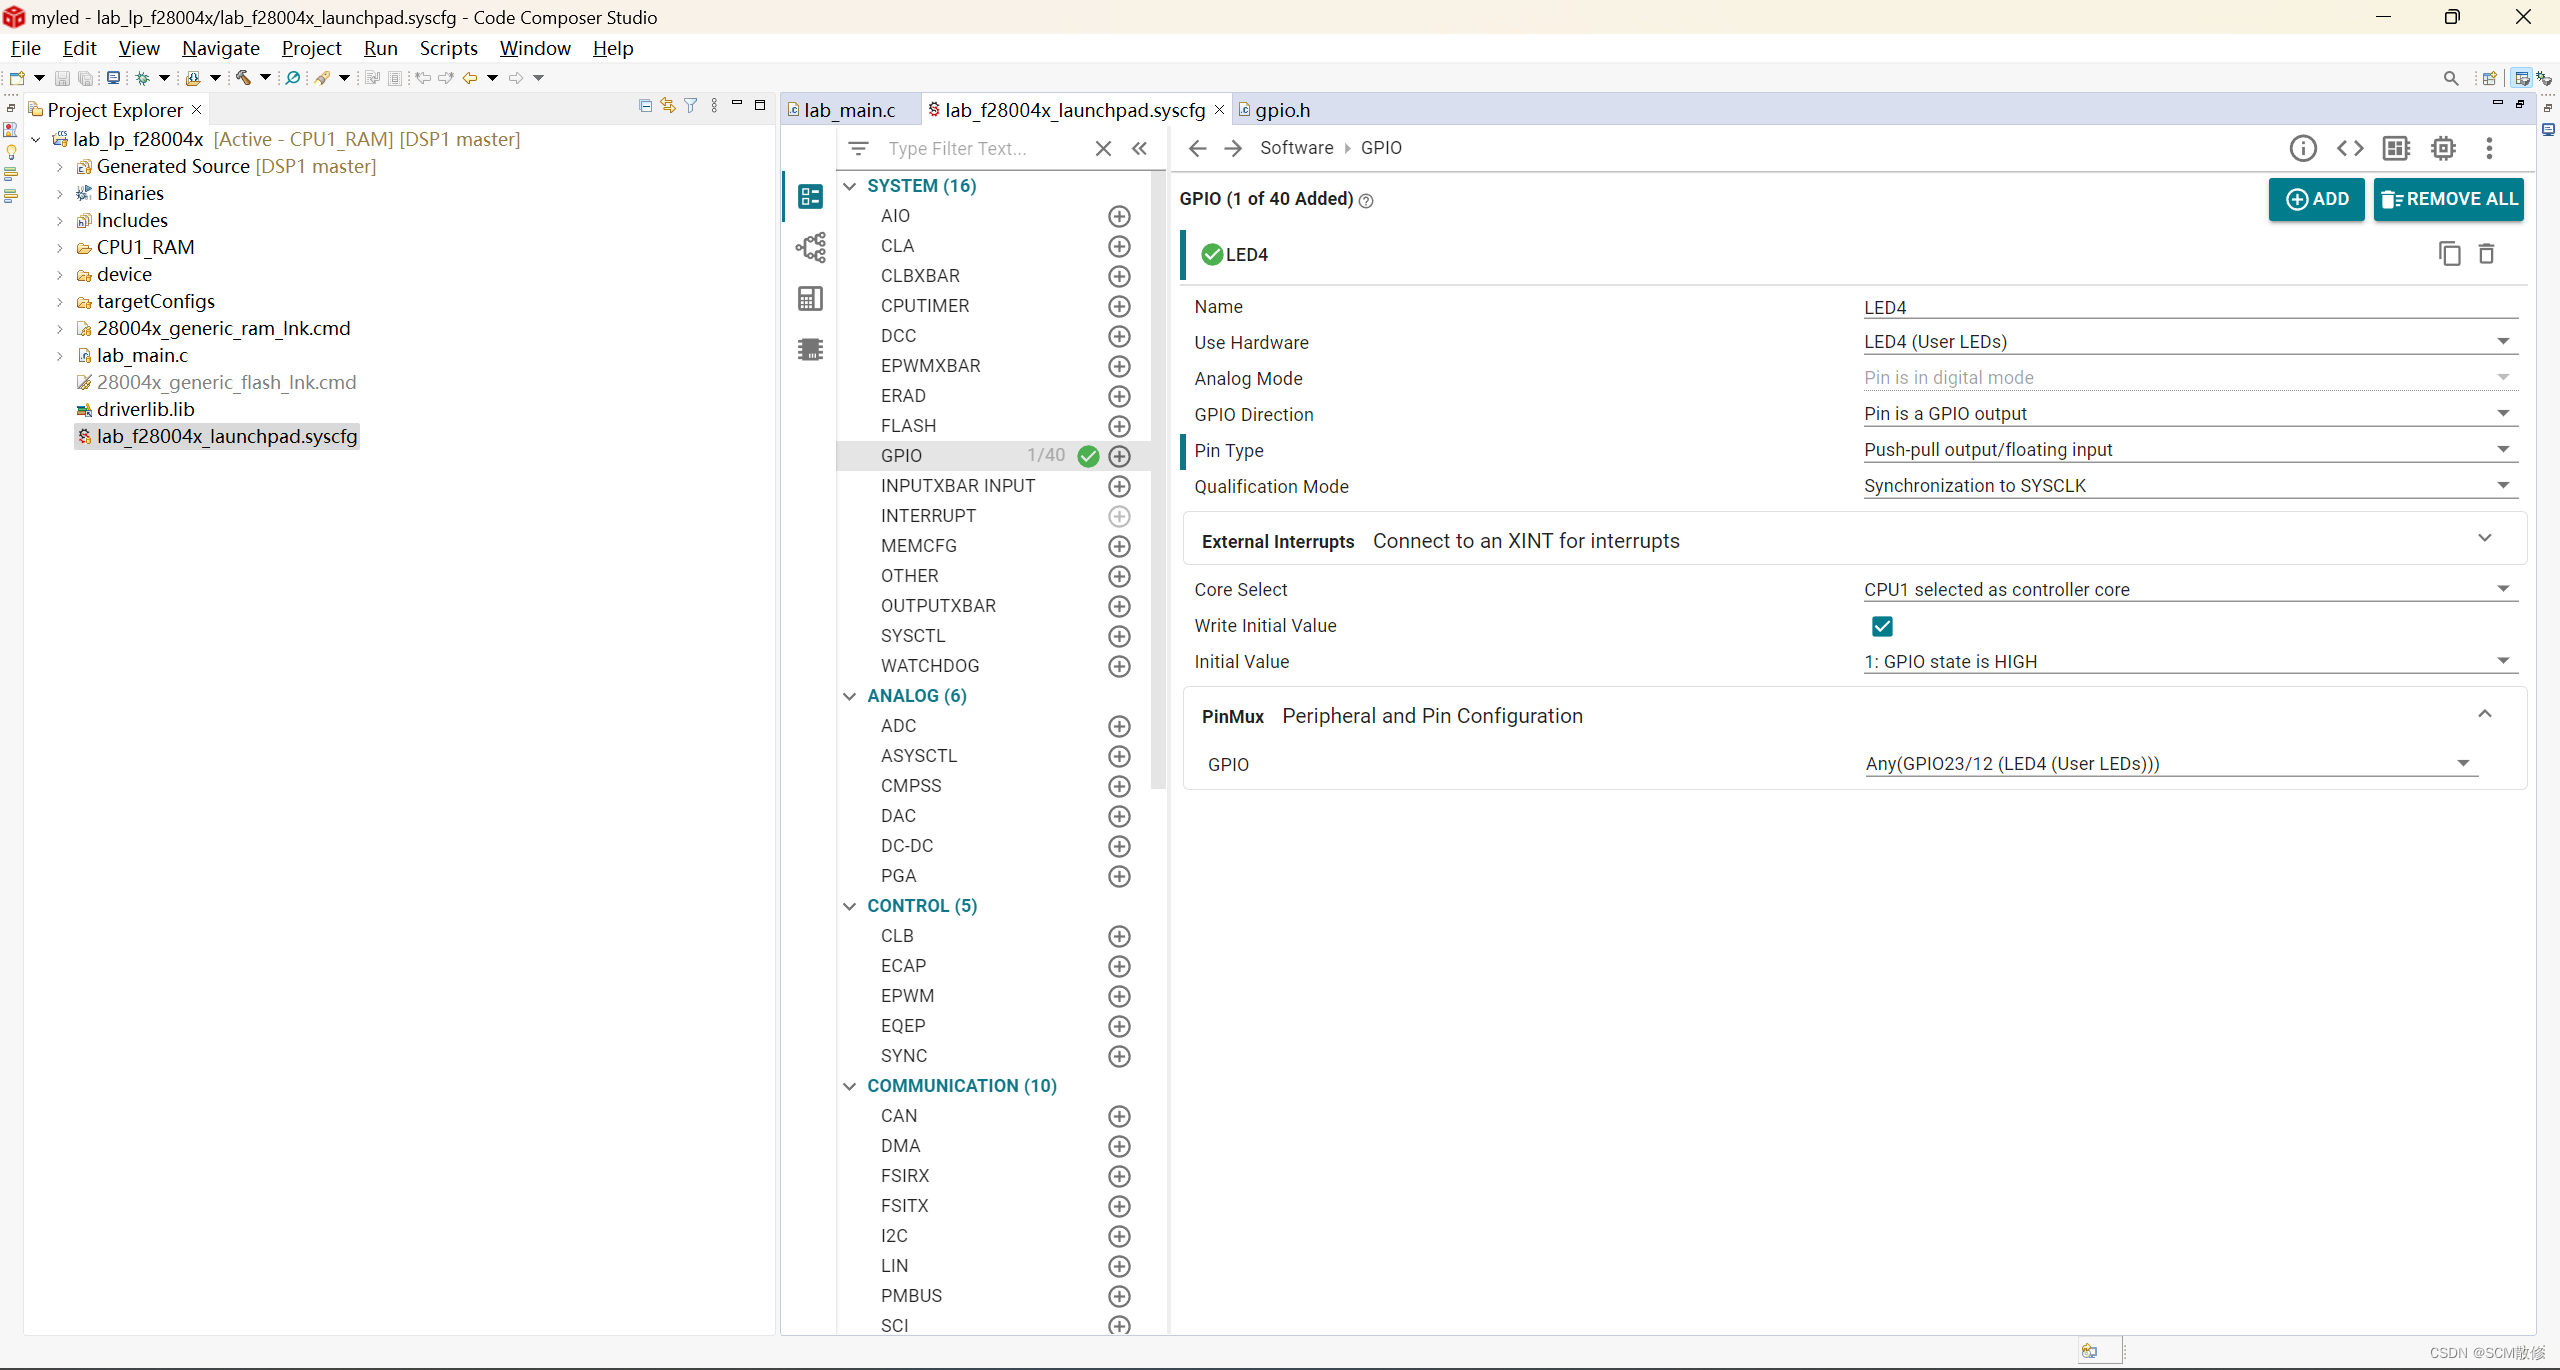The height and width of the screenshot is (1370, 2560).
Task: Expand the External Interrupts section
Action: point(2484,539)
